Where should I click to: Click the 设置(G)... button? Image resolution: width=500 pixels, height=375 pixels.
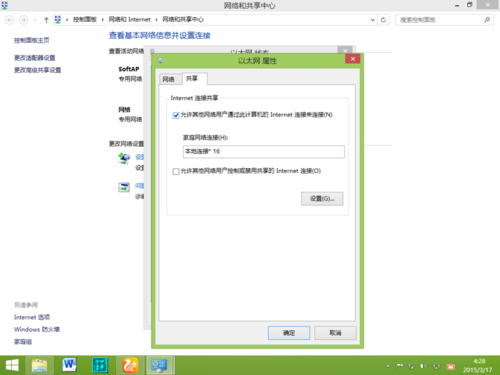point(322,199)
